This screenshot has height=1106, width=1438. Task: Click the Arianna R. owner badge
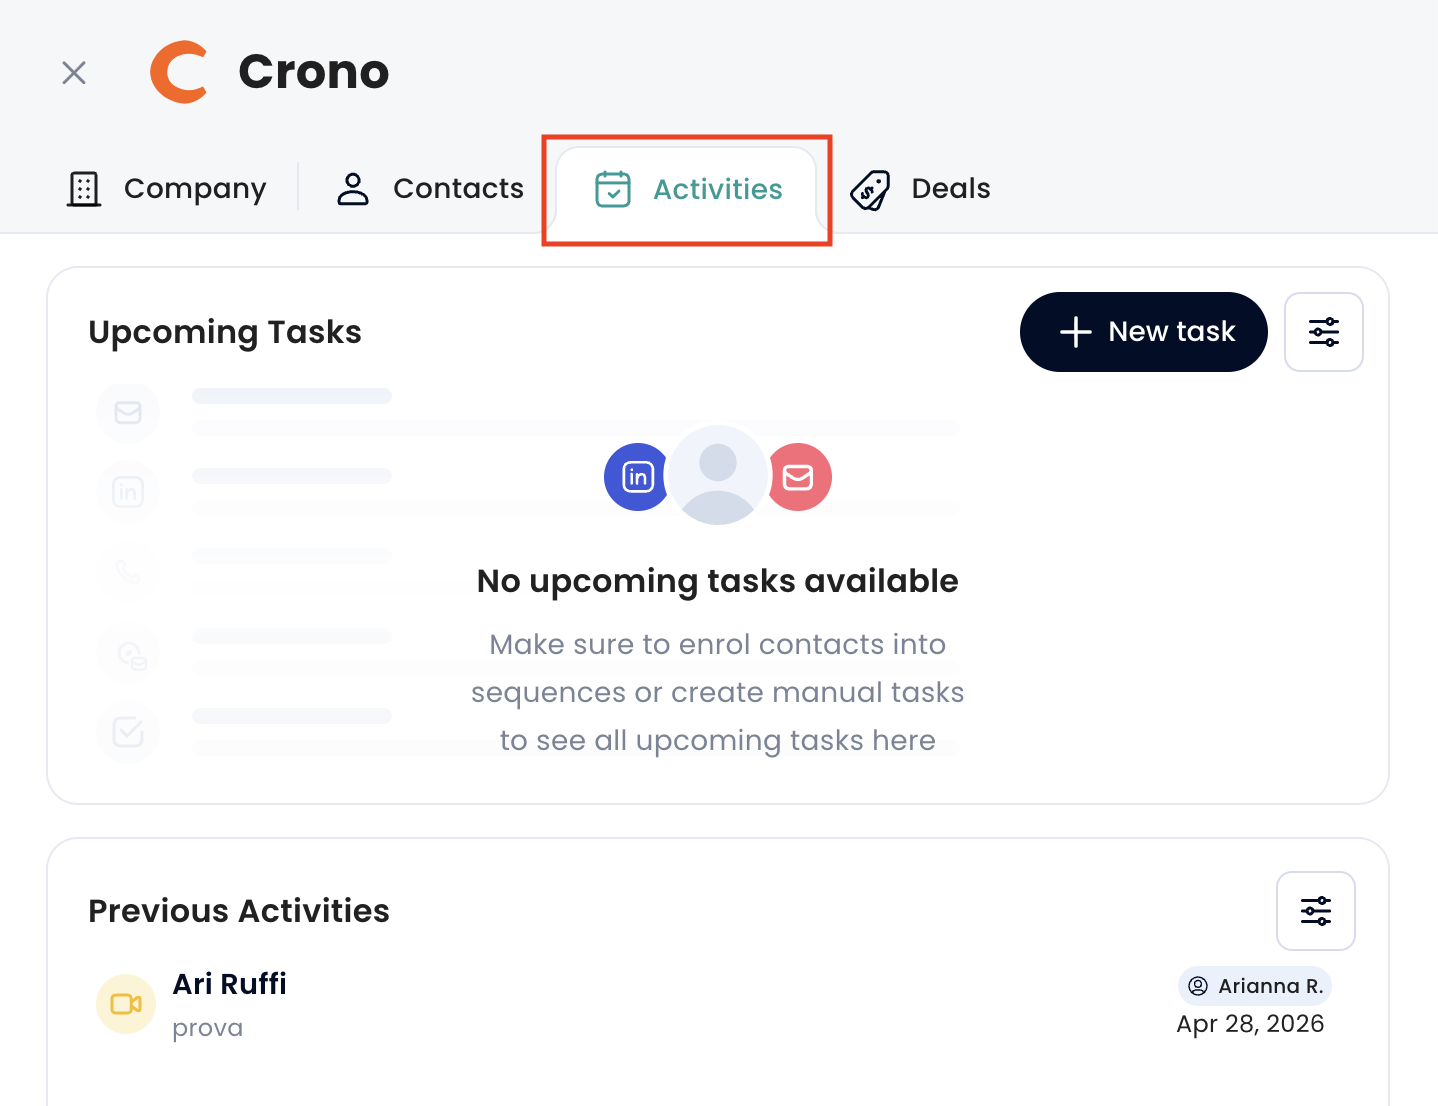coord(1255,986)
